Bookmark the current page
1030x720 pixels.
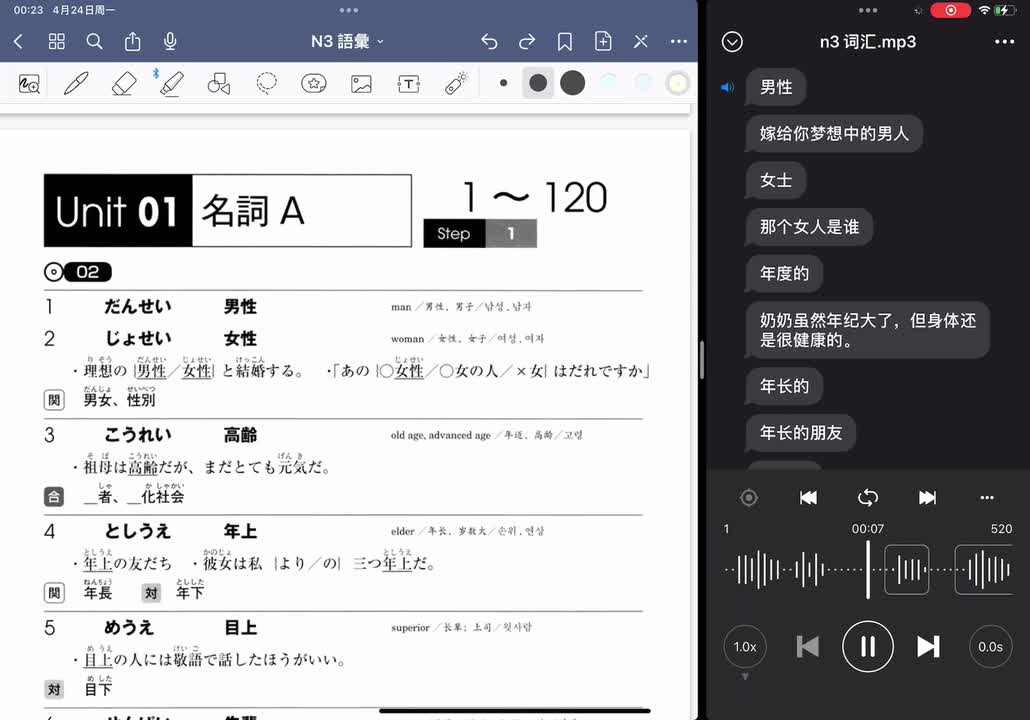point(564,41)
